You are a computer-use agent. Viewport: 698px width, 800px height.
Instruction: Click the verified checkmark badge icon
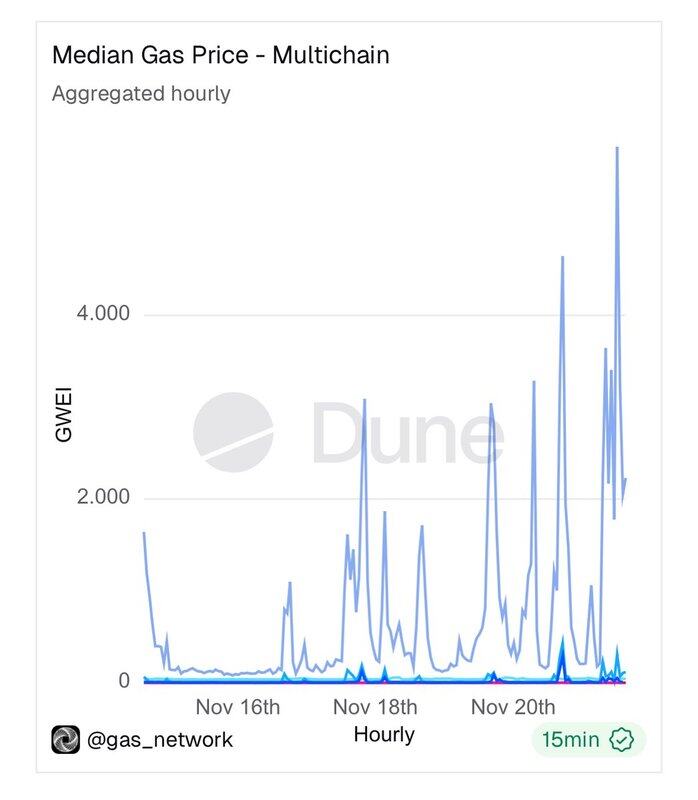pyautogui.click(x=623, y=740)
